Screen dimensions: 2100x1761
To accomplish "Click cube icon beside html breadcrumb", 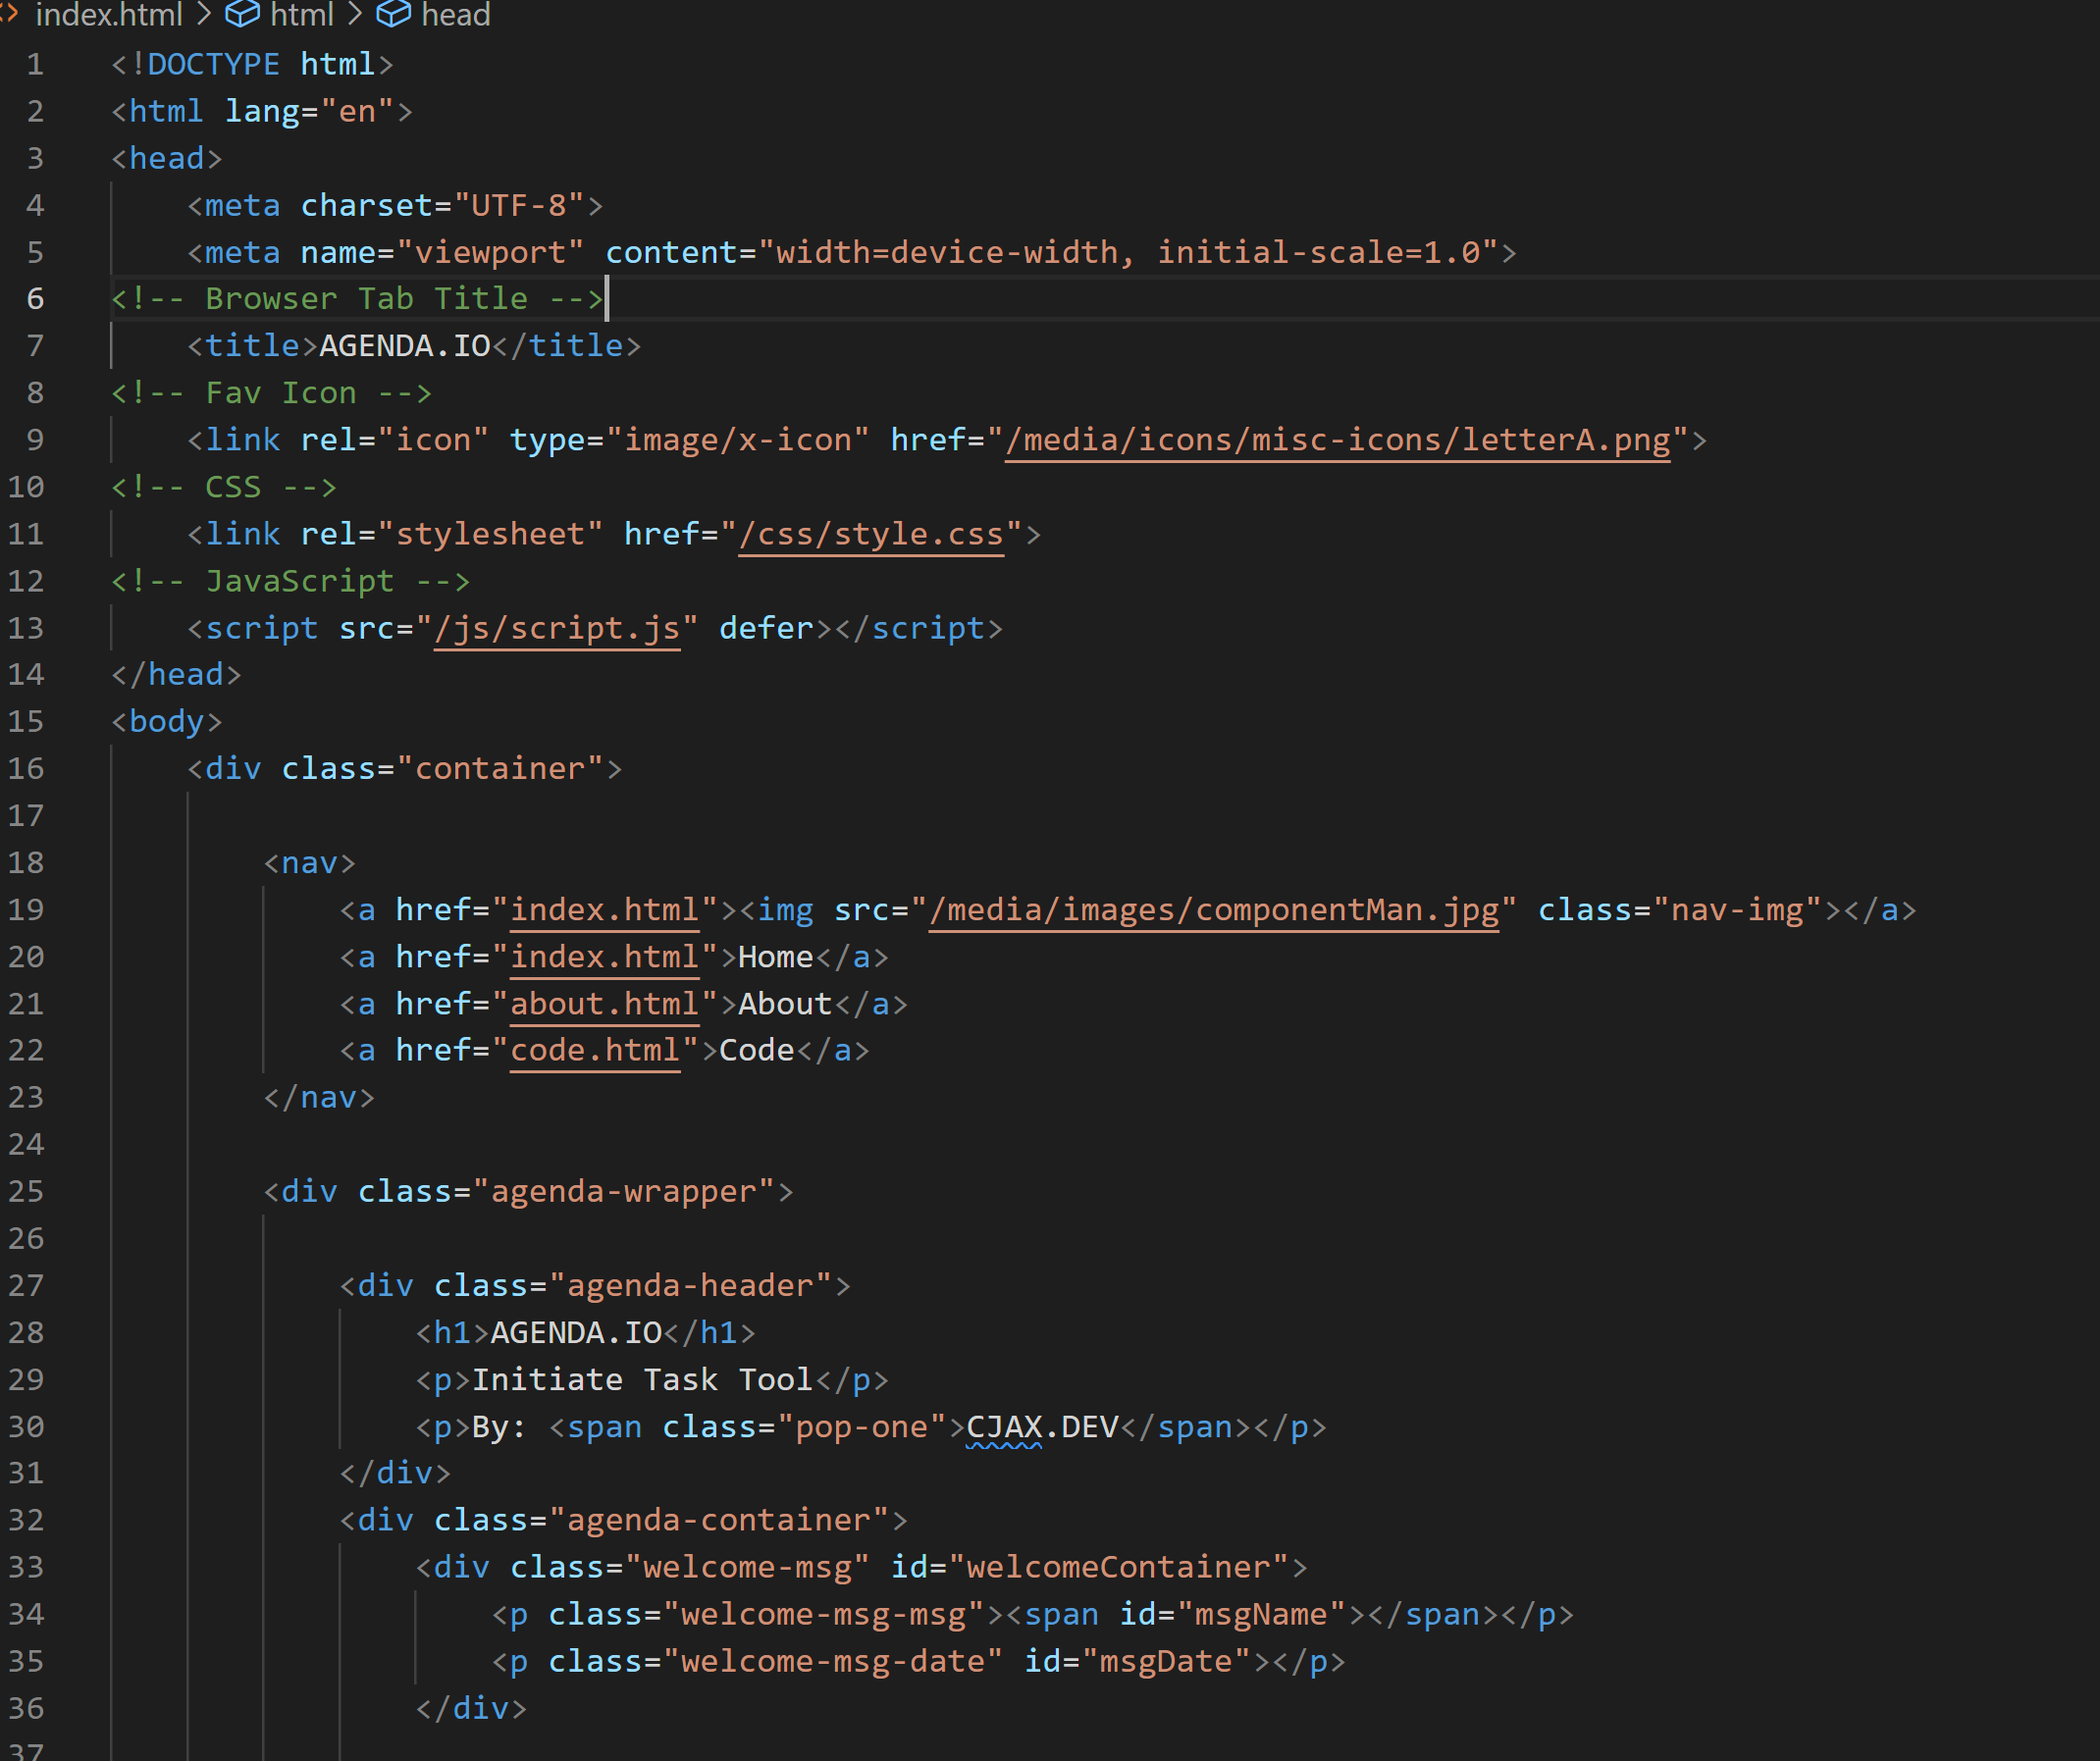I will [242, 14].
